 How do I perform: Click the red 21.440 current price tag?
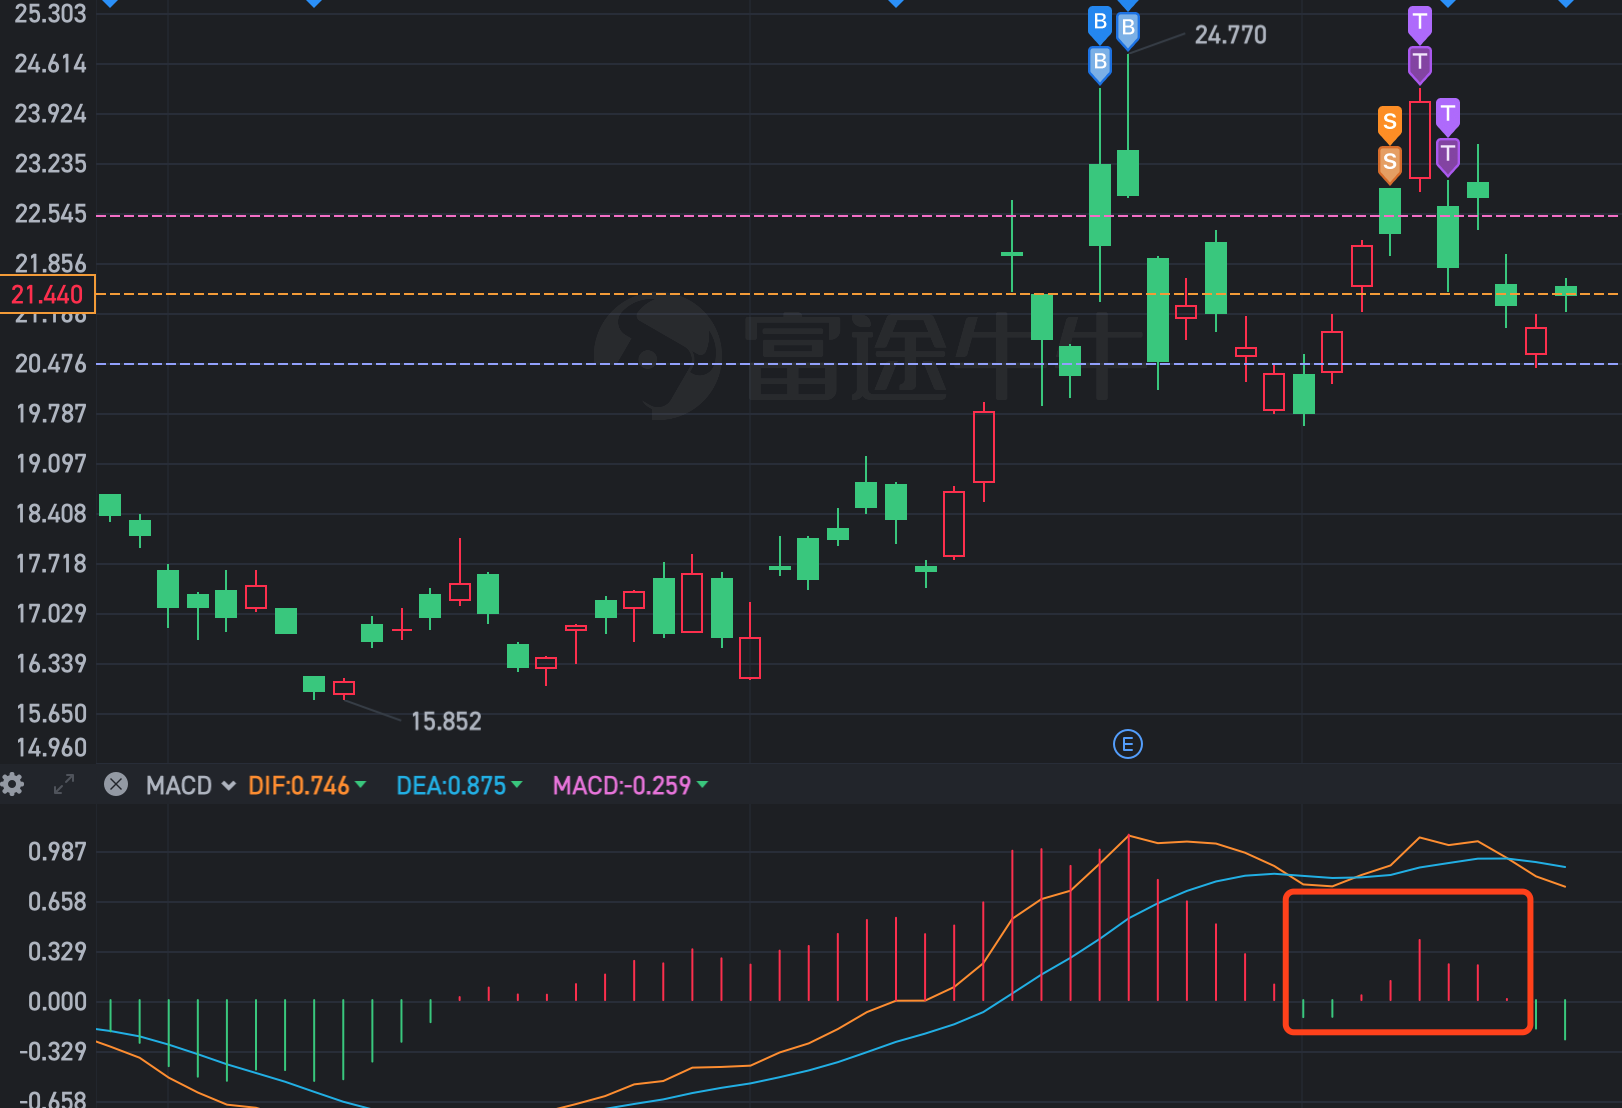pos(47,295)
